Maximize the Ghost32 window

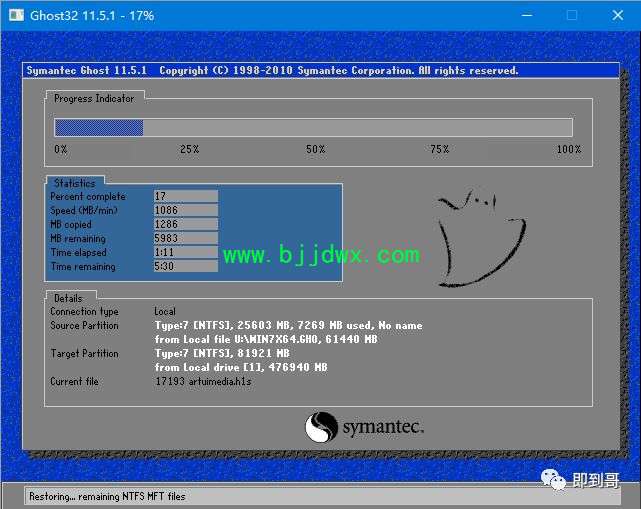[572, 16]
